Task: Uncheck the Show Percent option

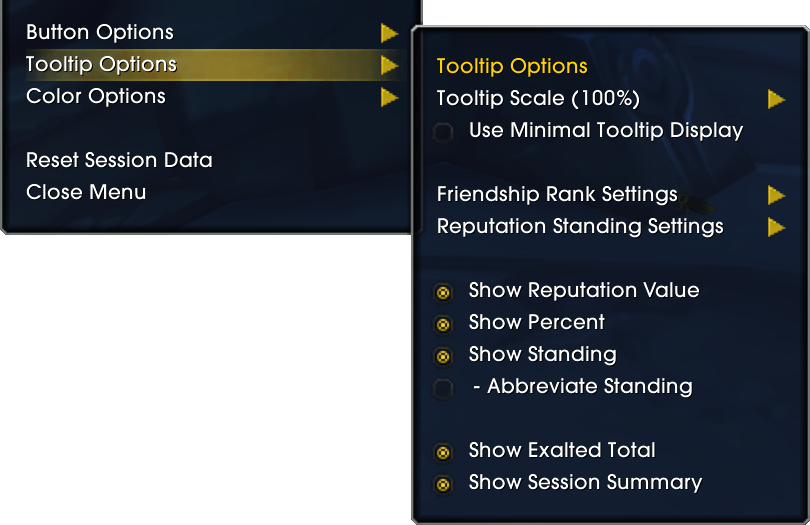Action: pyautogui.click(x=443, y=325)
